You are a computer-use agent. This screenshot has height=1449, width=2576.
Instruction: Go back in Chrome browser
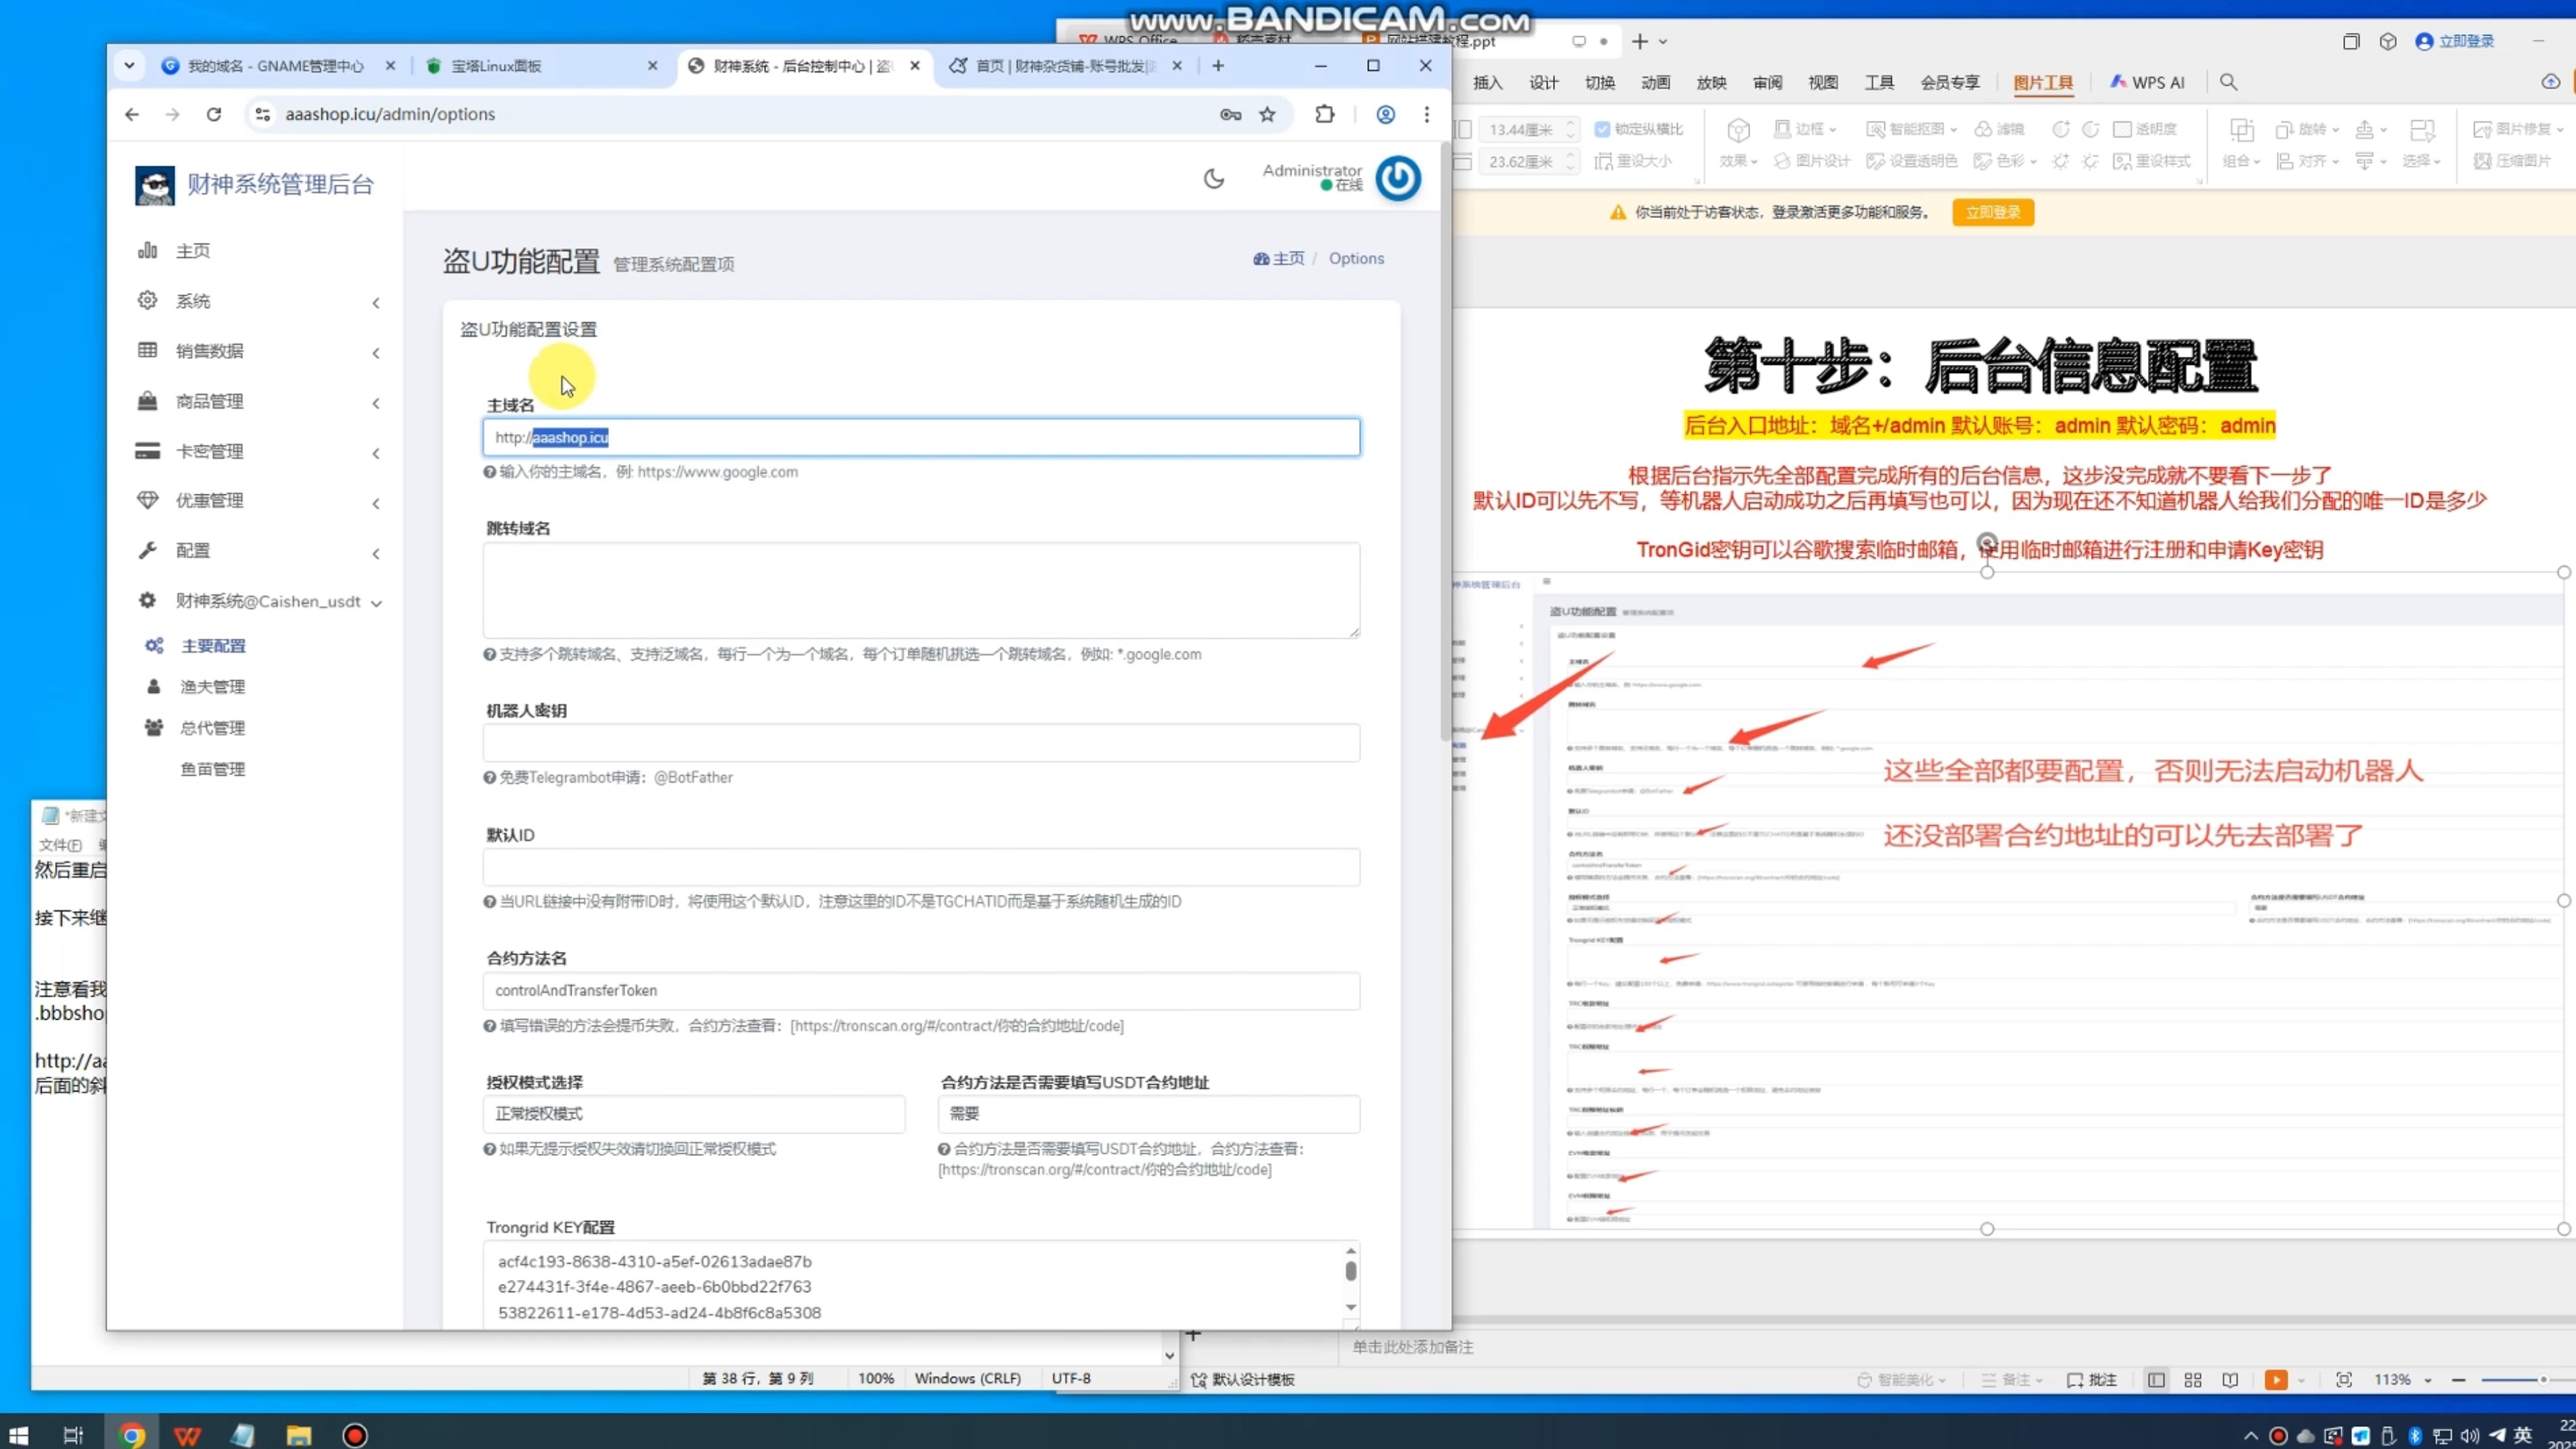tap(132, 114)
